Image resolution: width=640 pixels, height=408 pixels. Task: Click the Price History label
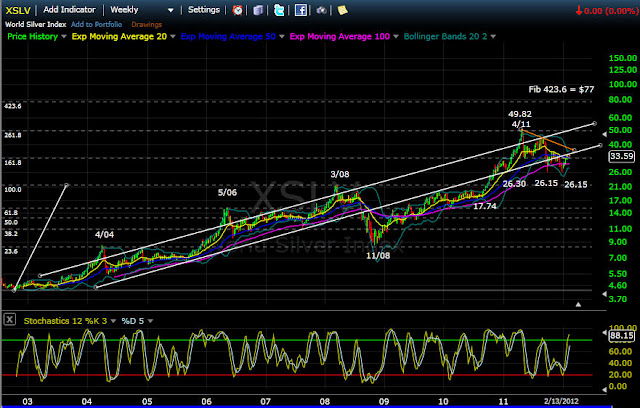point(33,36)
